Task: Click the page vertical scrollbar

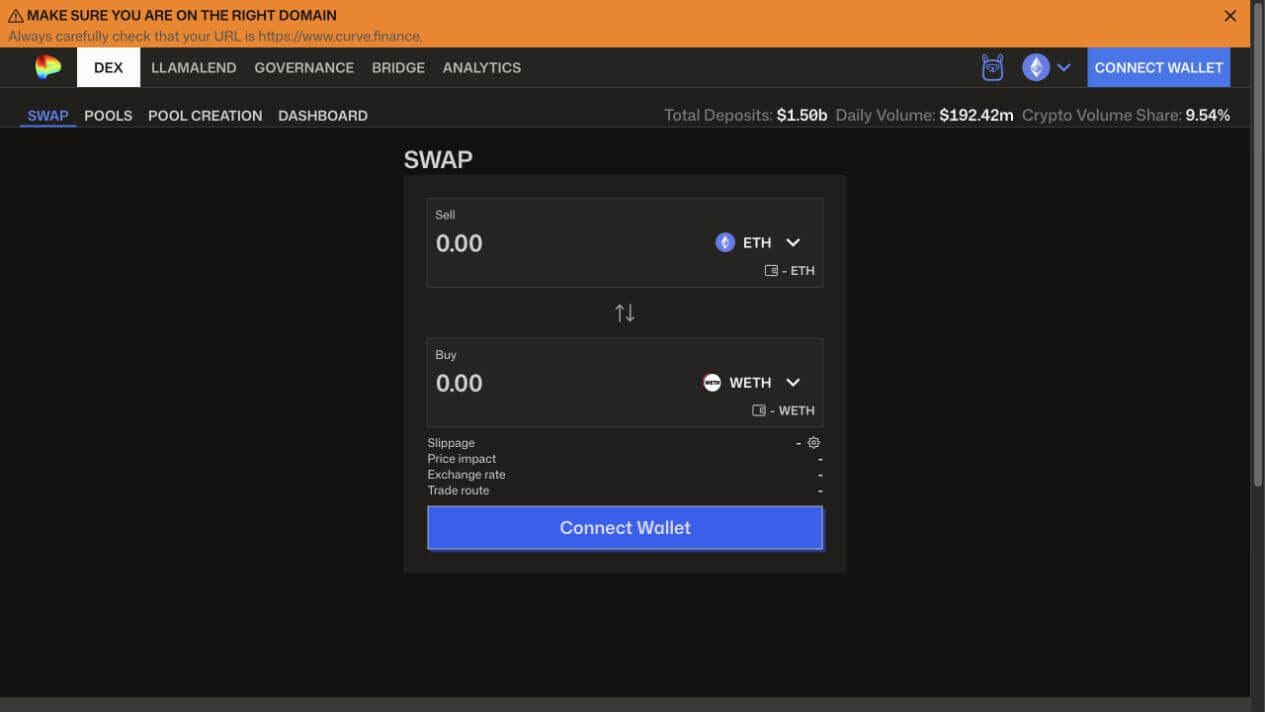Action: coord(1258,245)
